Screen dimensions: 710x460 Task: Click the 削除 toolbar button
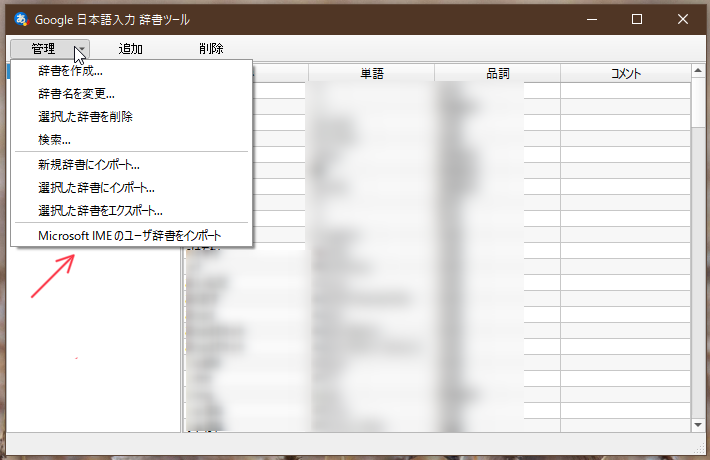point(211,48)
